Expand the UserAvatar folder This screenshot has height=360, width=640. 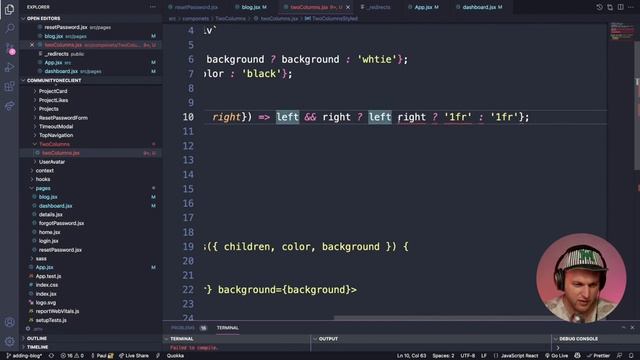tap(51, 162)
